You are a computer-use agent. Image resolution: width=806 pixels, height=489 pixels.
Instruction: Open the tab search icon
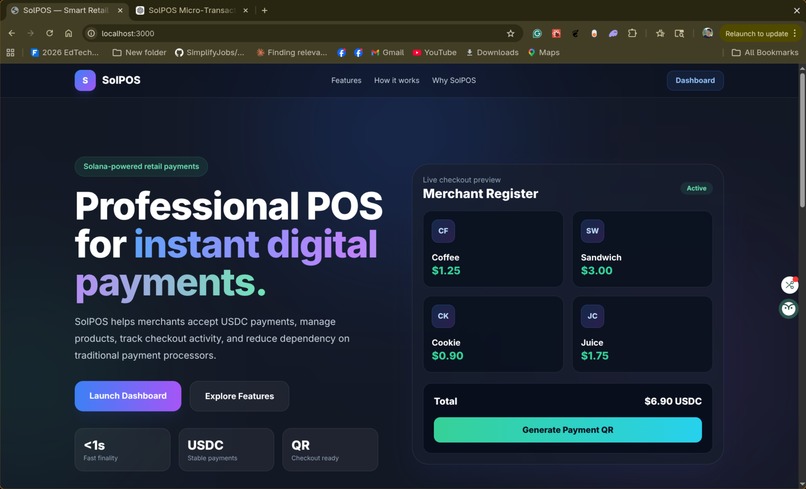point(679,33)
